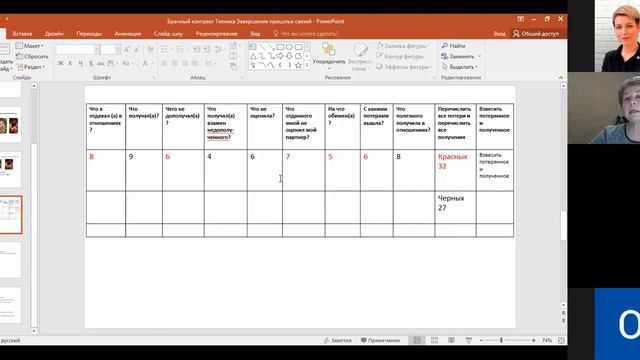Image resolution: width=640 pixels, height=360 pixels.
Task: Open the font name combo box
Action: tap(78, 49)
